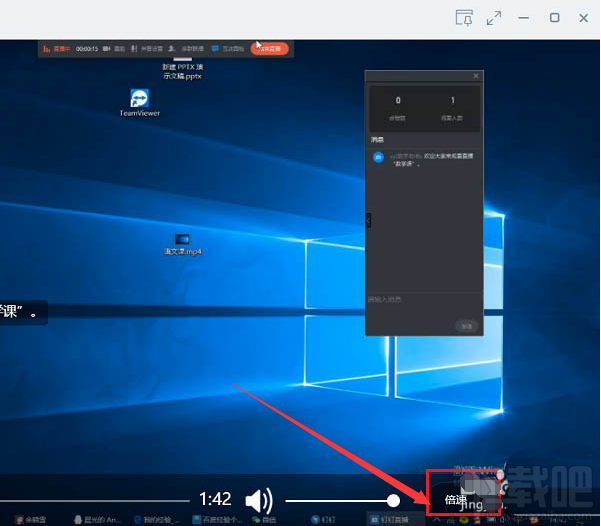Viewport: 601px width, 526px height.
Task: Open multi-group broadcast in the live toolbar
Action: click(x=186, y=49)
